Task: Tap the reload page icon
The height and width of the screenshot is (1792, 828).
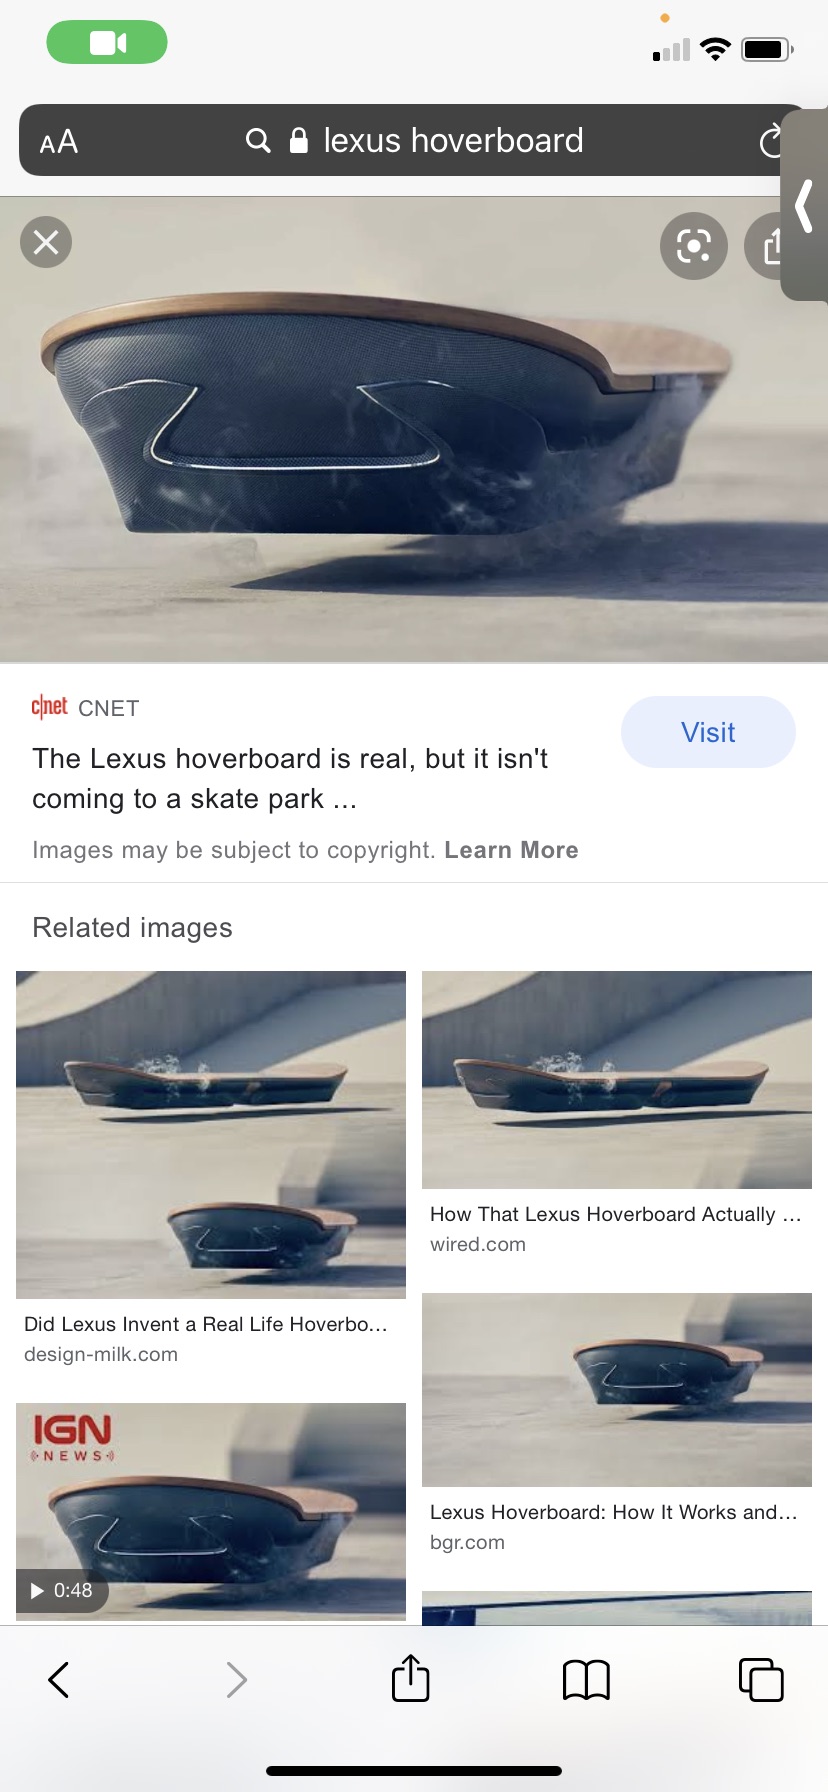Action: click(770, 141)
